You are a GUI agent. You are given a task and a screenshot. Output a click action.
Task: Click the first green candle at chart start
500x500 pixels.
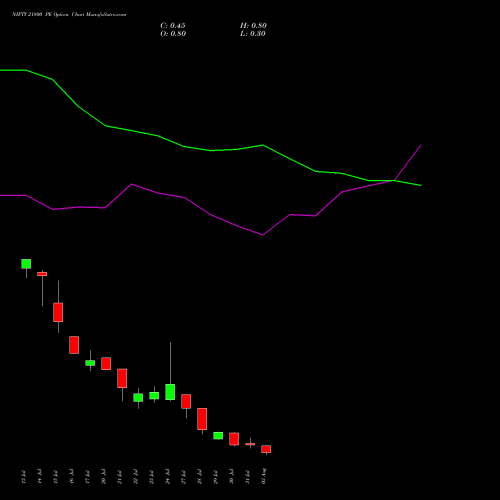point(26,264)
